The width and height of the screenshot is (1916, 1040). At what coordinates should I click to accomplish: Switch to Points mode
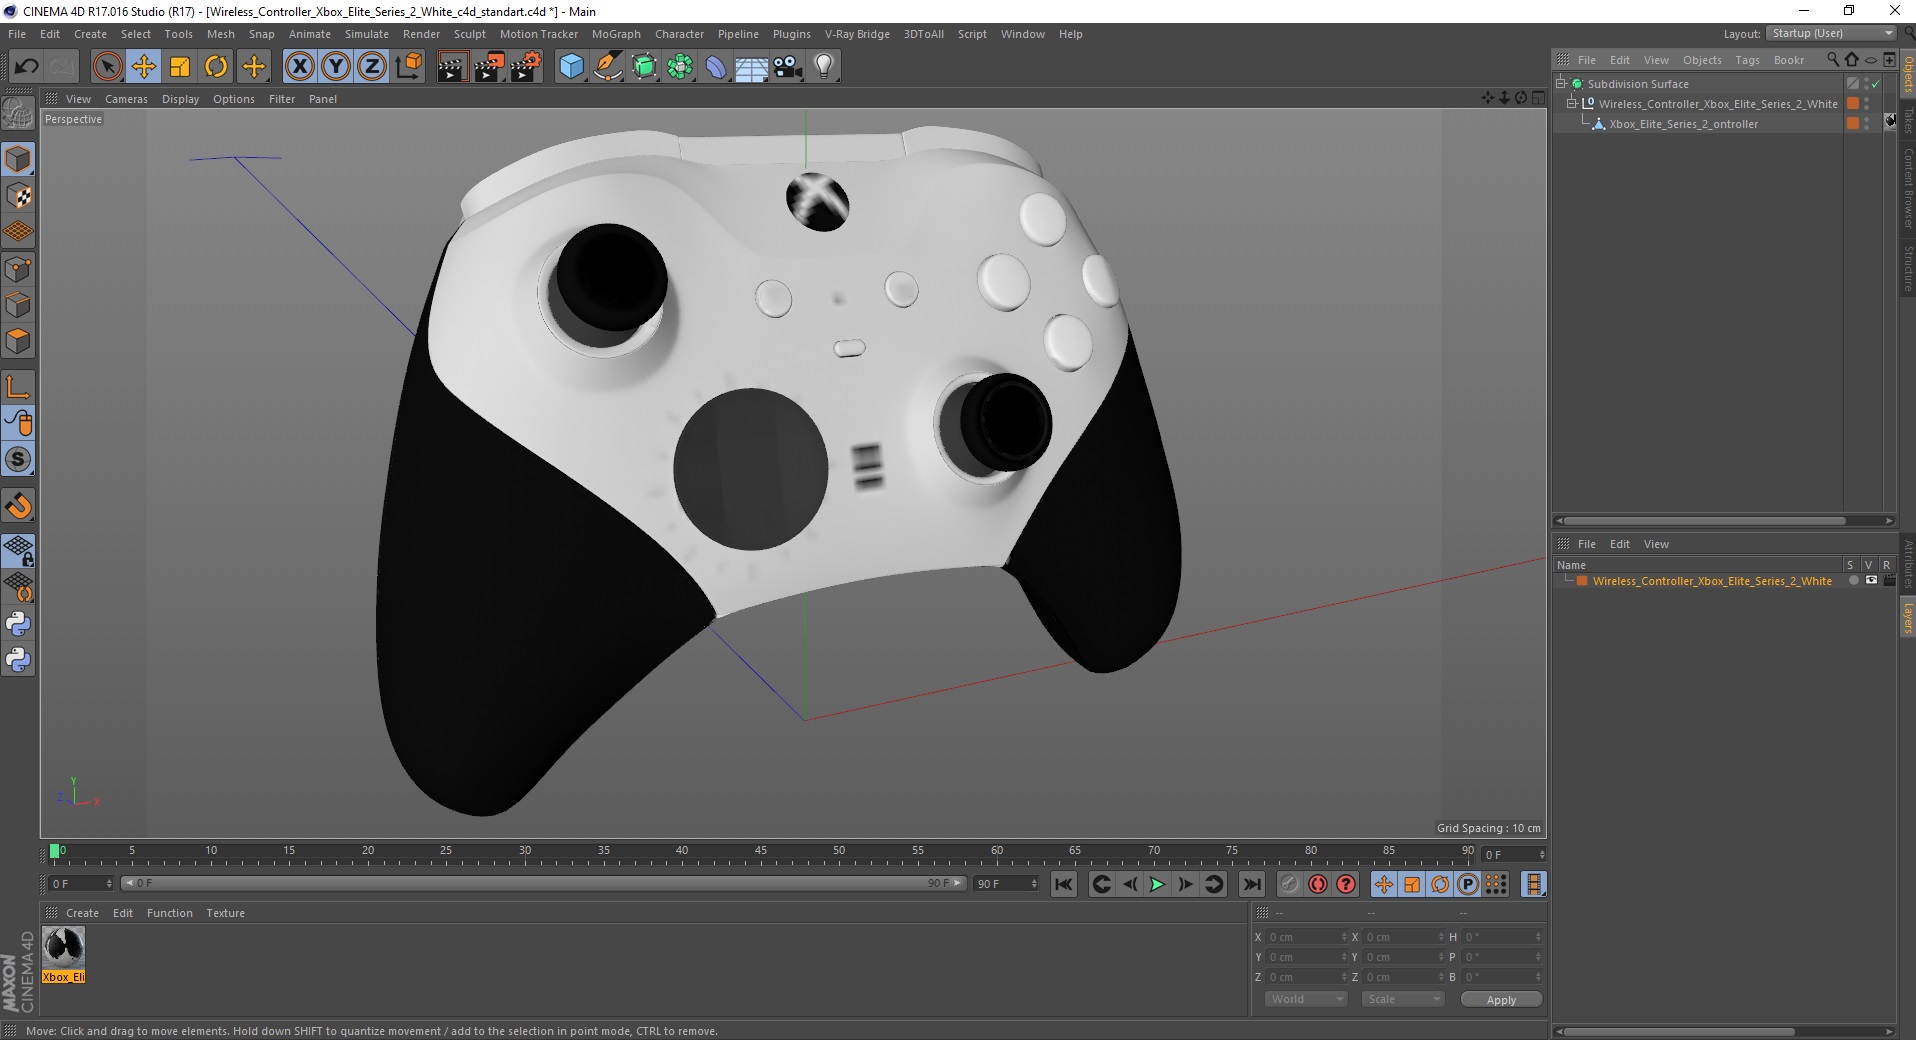click(18, 269)
